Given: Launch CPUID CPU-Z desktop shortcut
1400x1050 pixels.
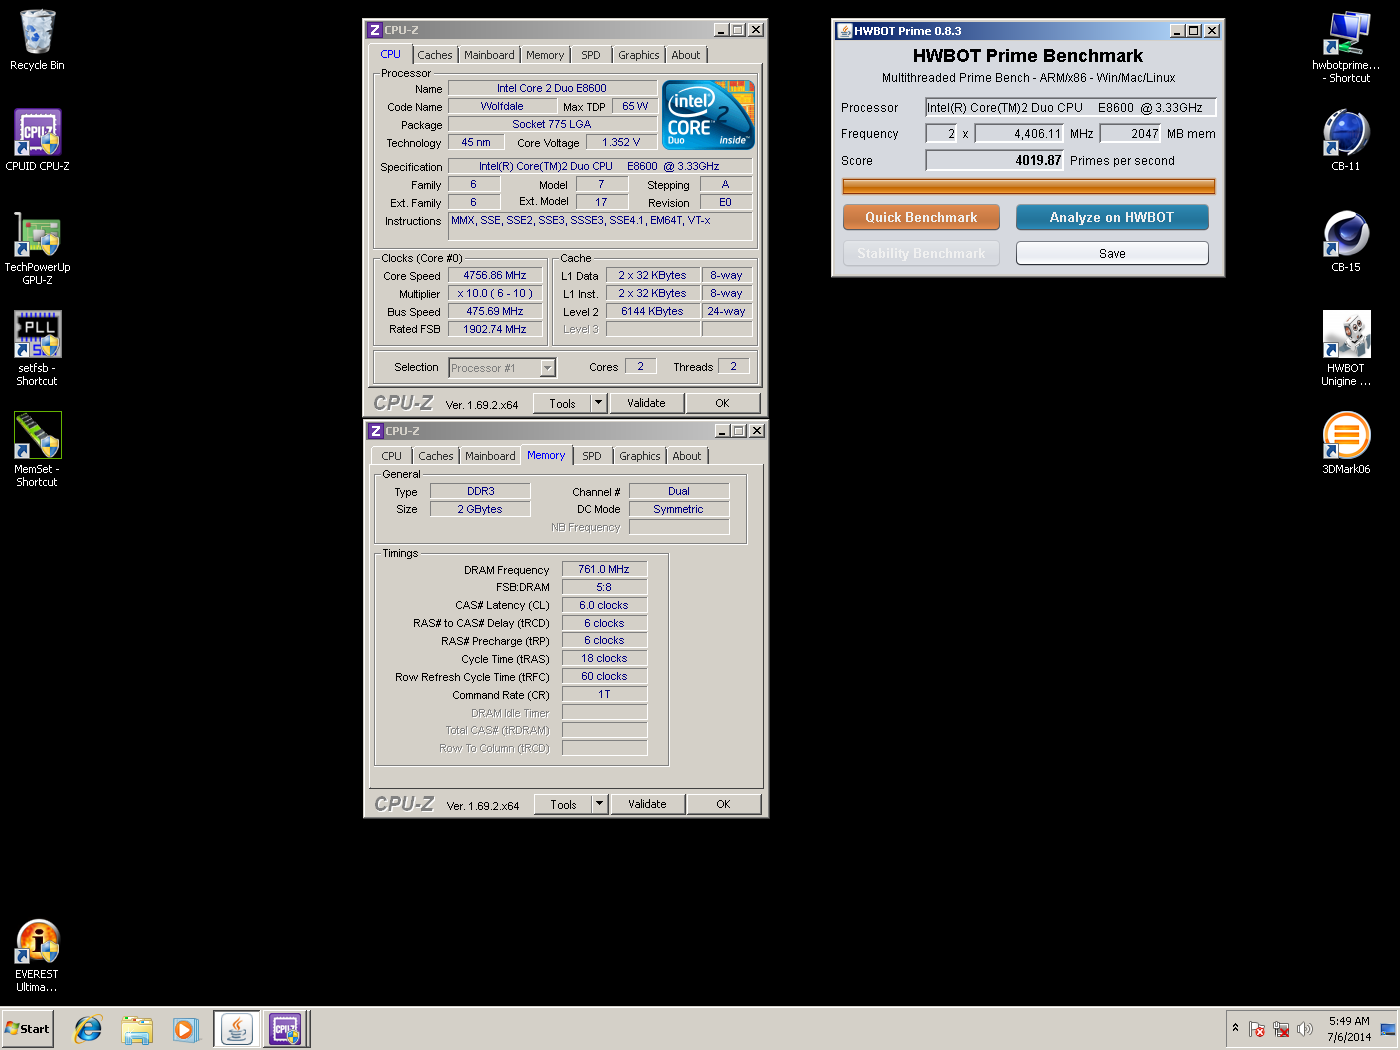Looking at the screenshot, I should point(37,140).
